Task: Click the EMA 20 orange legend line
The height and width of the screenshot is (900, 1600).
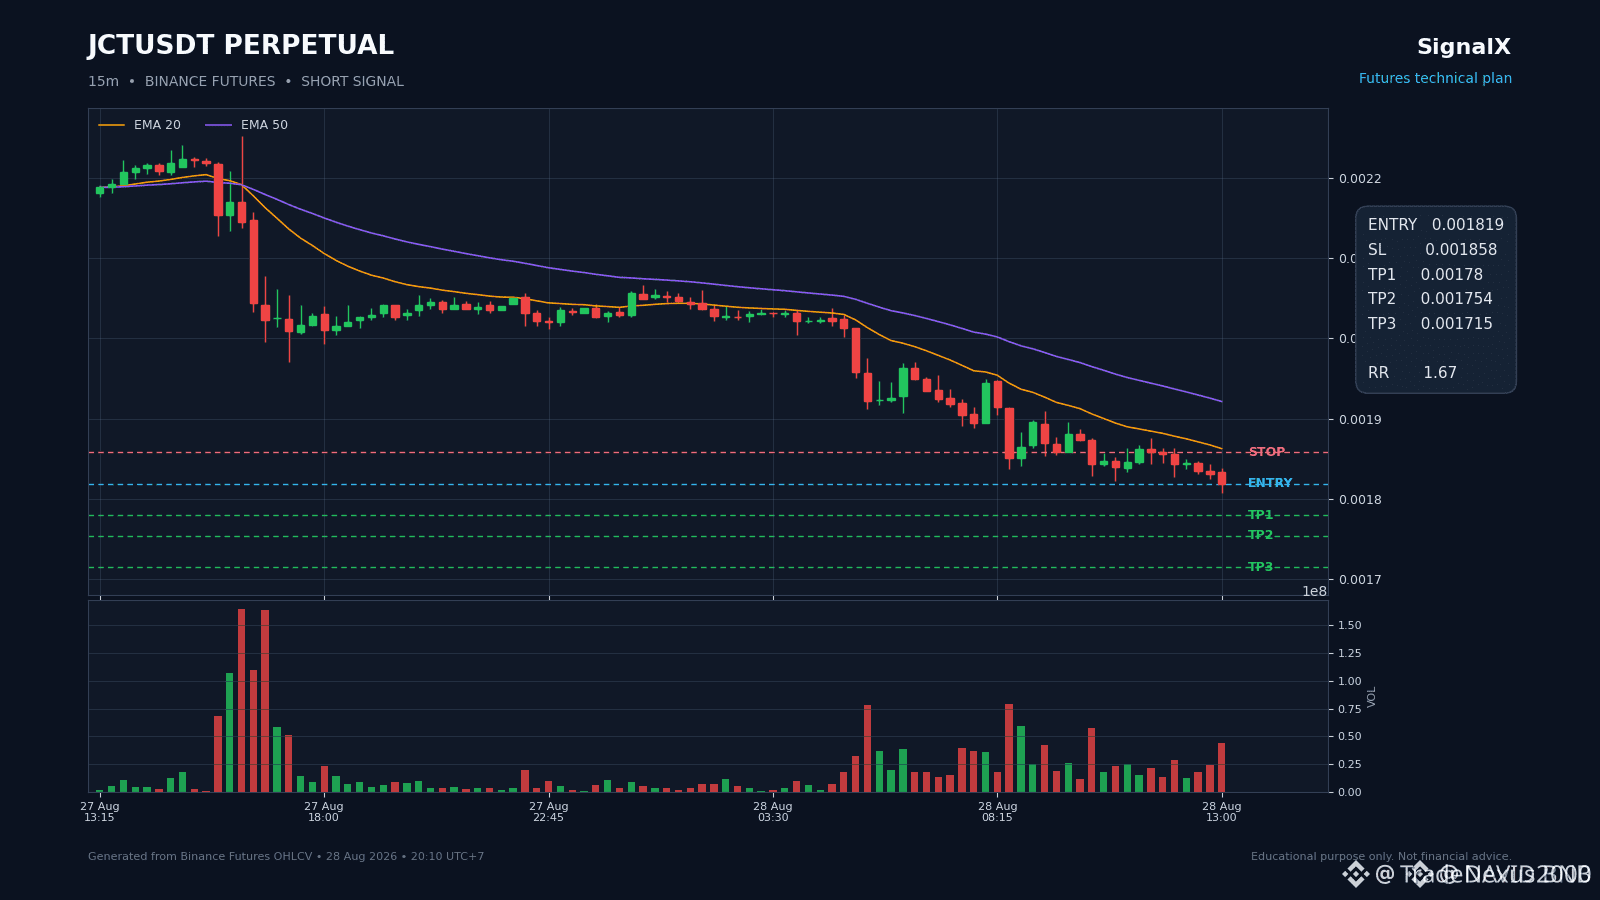Action: [x=112, y=125]
